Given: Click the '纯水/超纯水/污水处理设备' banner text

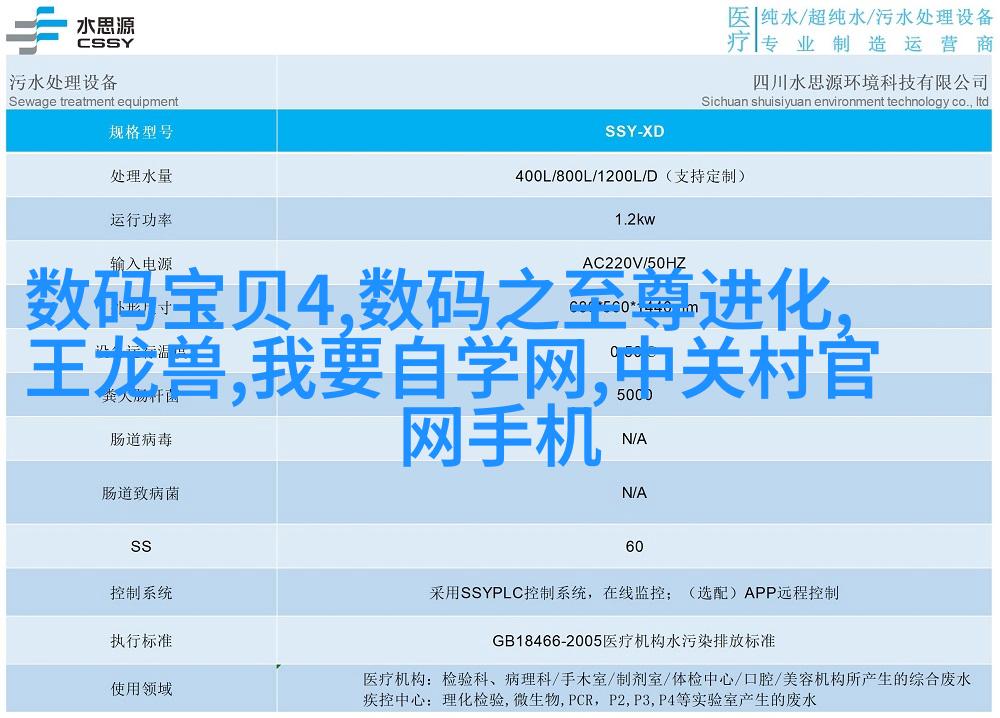Looking at the screenshot, I should pos(876,17).
